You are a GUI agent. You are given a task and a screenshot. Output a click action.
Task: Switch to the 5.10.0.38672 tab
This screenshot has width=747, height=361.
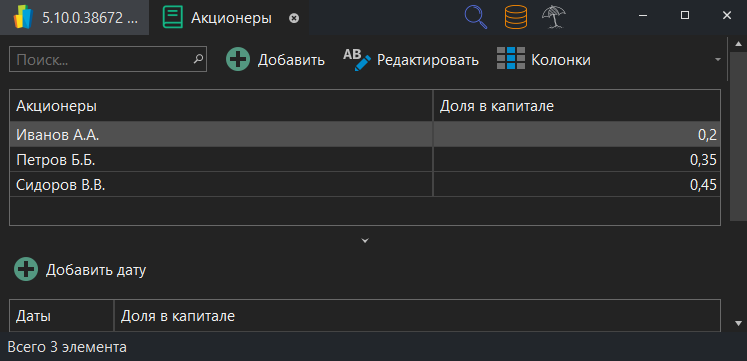tap(74, 18)
